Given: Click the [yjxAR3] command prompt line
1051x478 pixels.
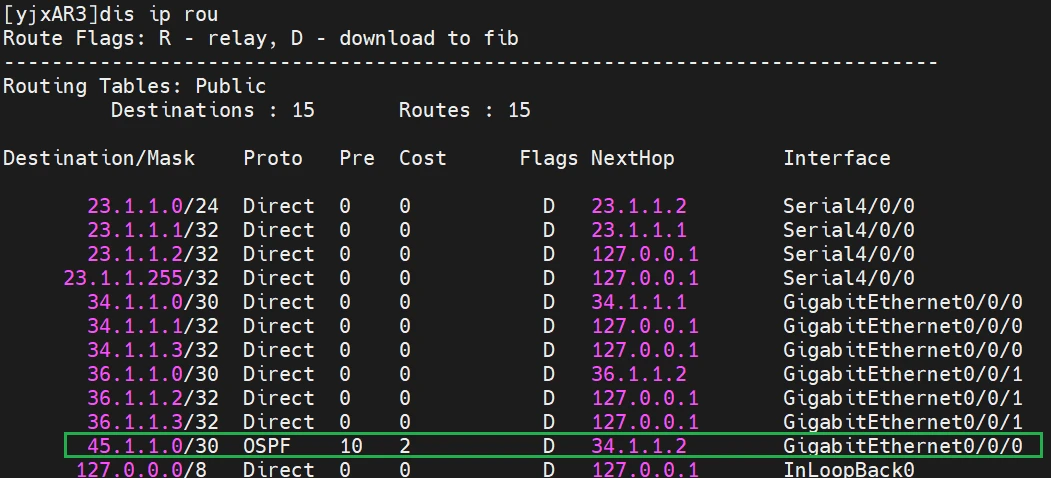Looking at the screenshot, I should 110,14.
